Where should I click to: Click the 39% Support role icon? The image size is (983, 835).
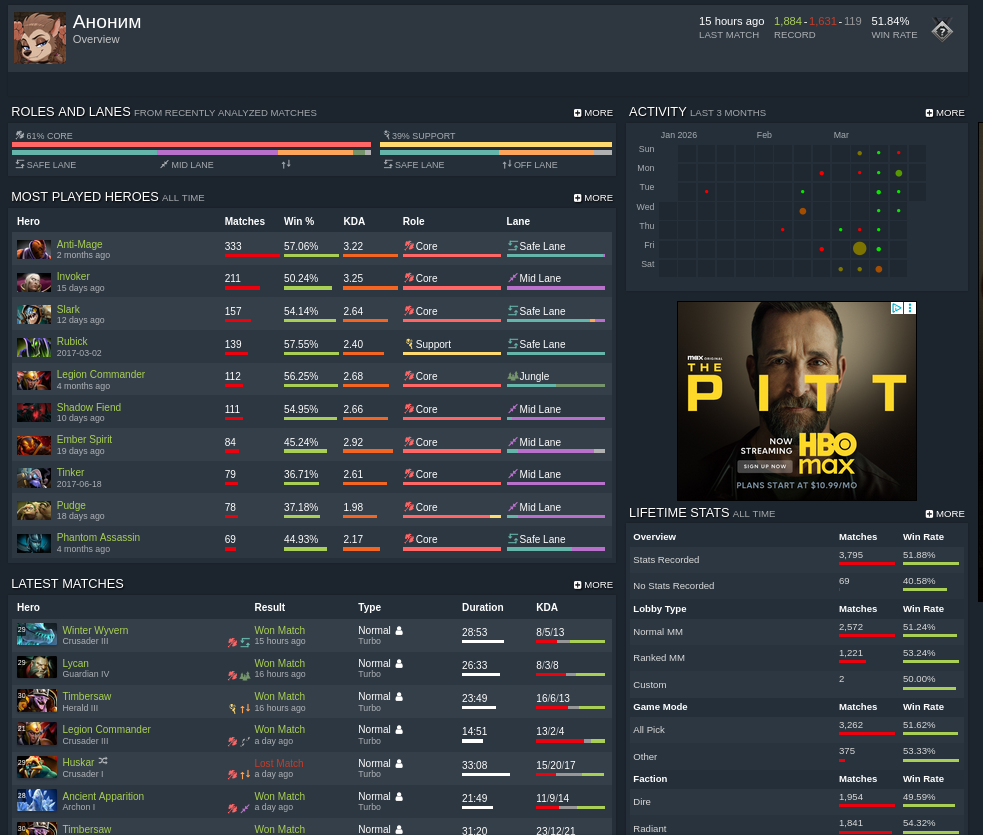tap(387, 135)
